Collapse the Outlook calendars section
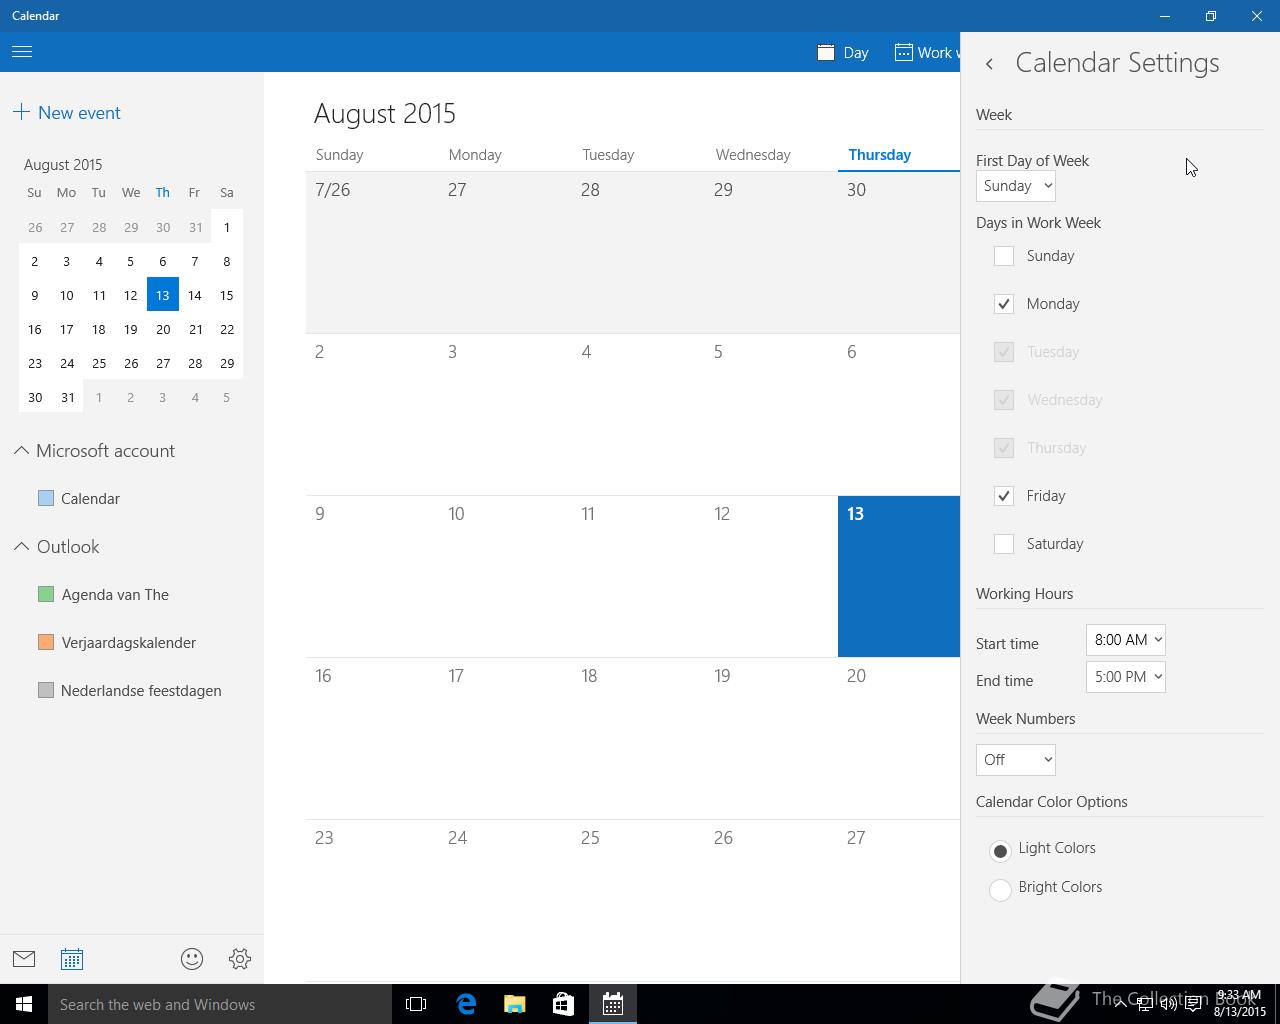Viewport: 1280px width, 1024px height. tap(21, 547)
